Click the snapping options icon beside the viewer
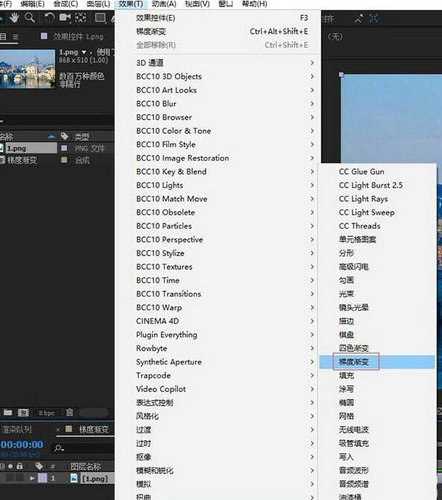The image size is (442, 500). pos(359,18)
